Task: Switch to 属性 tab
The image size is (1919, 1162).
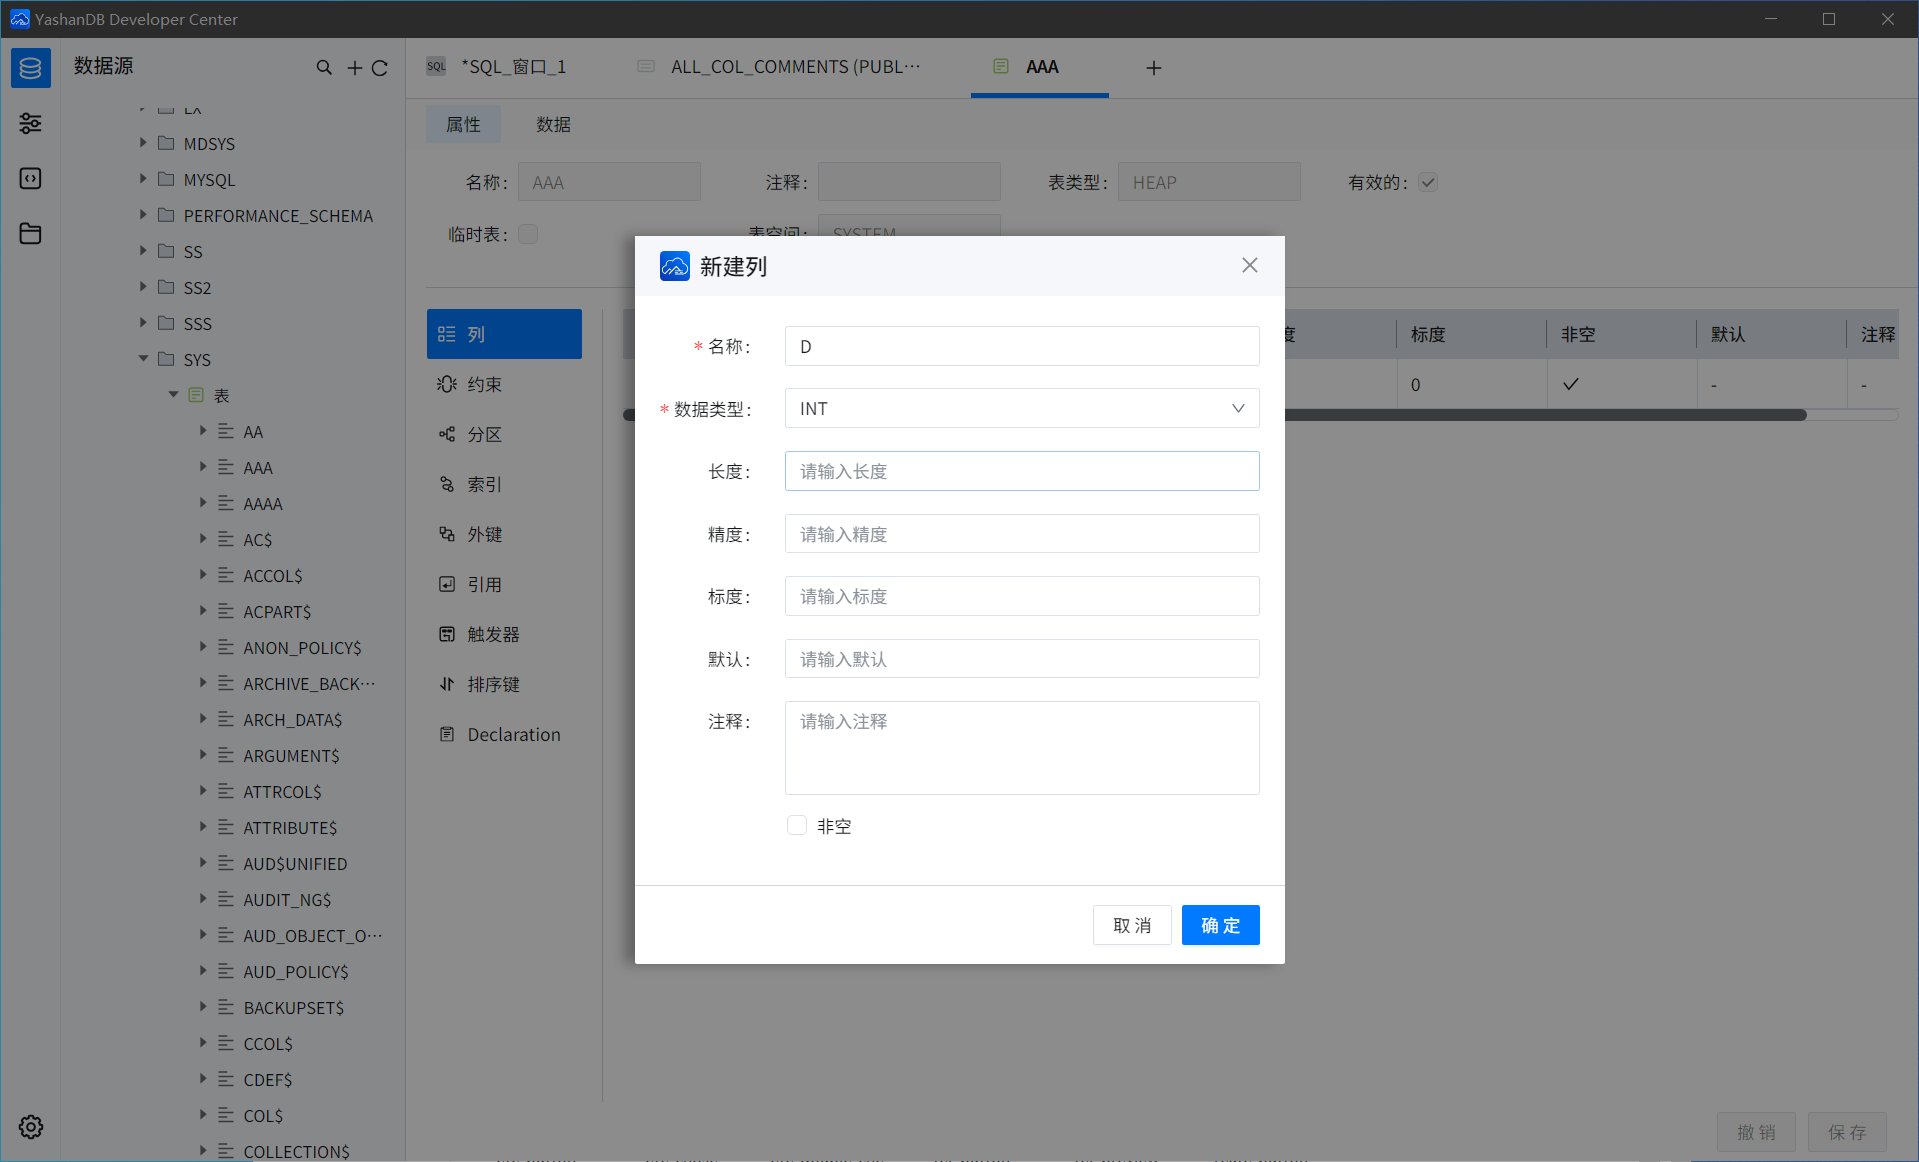Action: 463,124
